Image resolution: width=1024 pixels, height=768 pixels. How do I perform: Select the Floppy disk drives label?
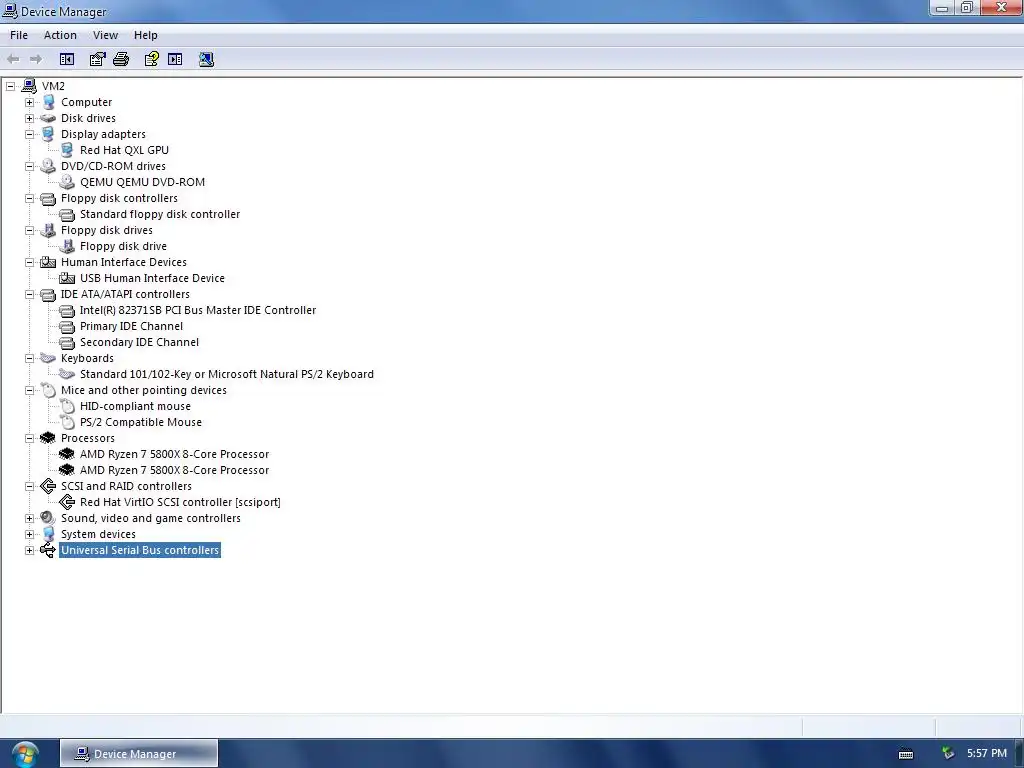106,231
